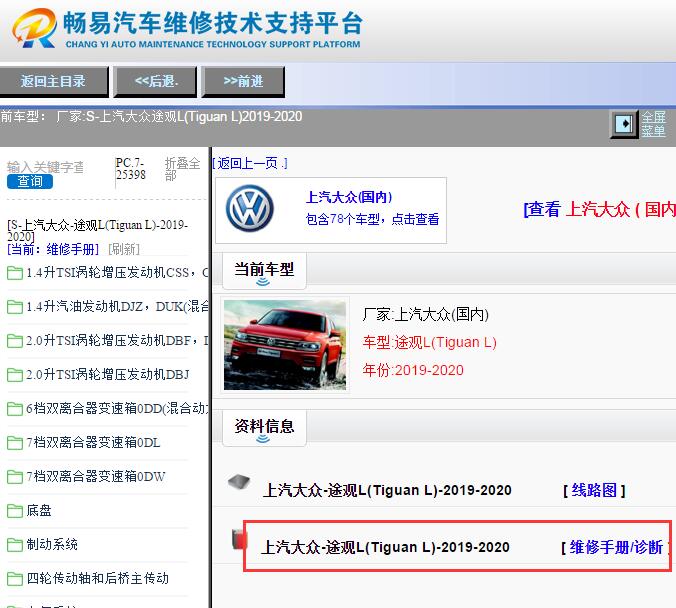Screen dimensions: 676x608
Task: Open folder icon for 1.4升TSI涡轮增压发动机CSS
Action: tap(15, 273)
